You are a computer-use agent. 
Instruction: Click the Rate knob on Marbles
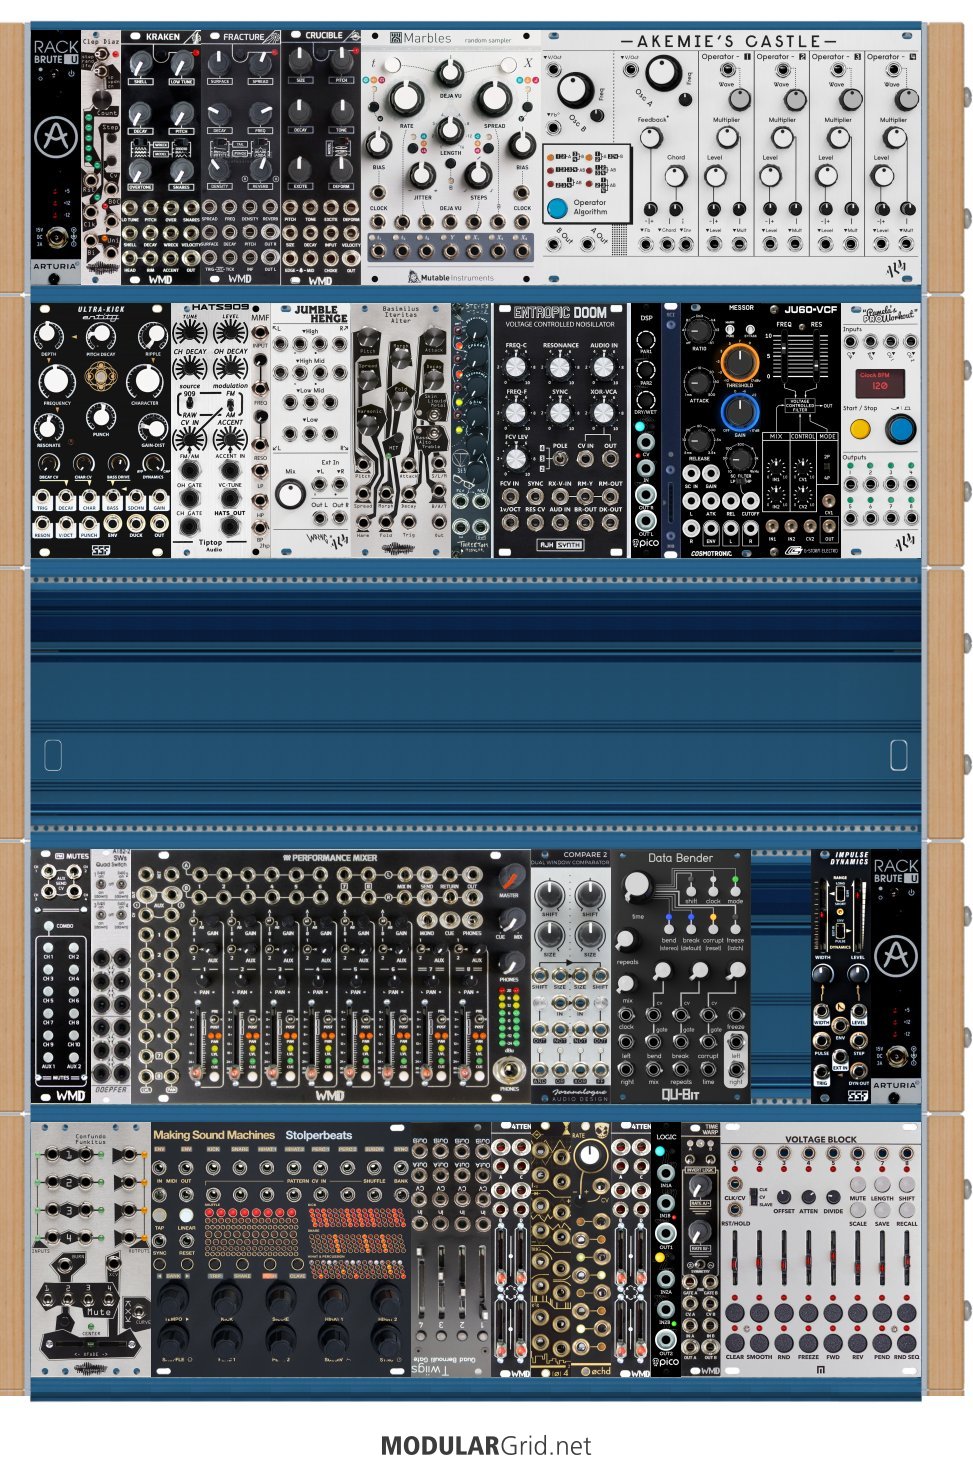pos(406,99)
